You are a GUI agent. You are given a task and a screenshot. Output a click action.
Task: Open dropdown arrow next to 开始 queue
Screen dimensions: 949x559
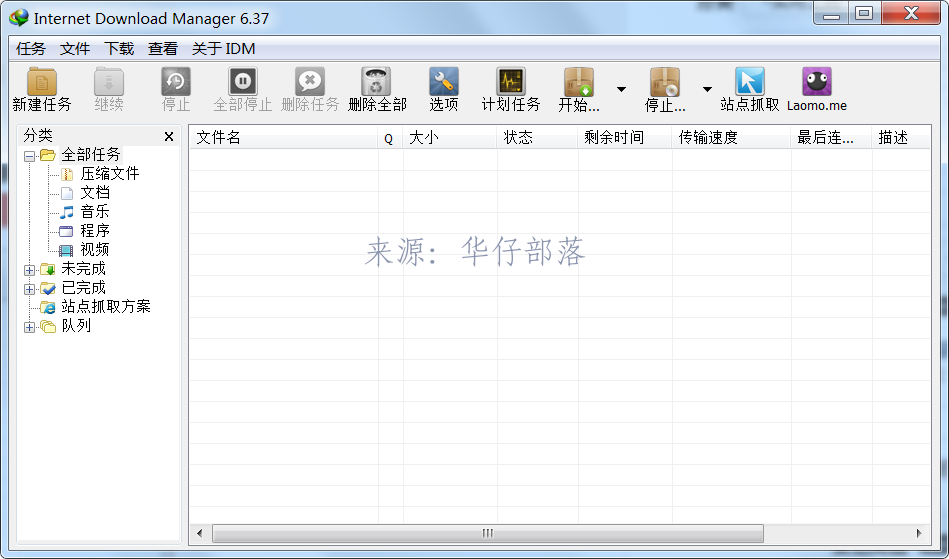[621, 90]
